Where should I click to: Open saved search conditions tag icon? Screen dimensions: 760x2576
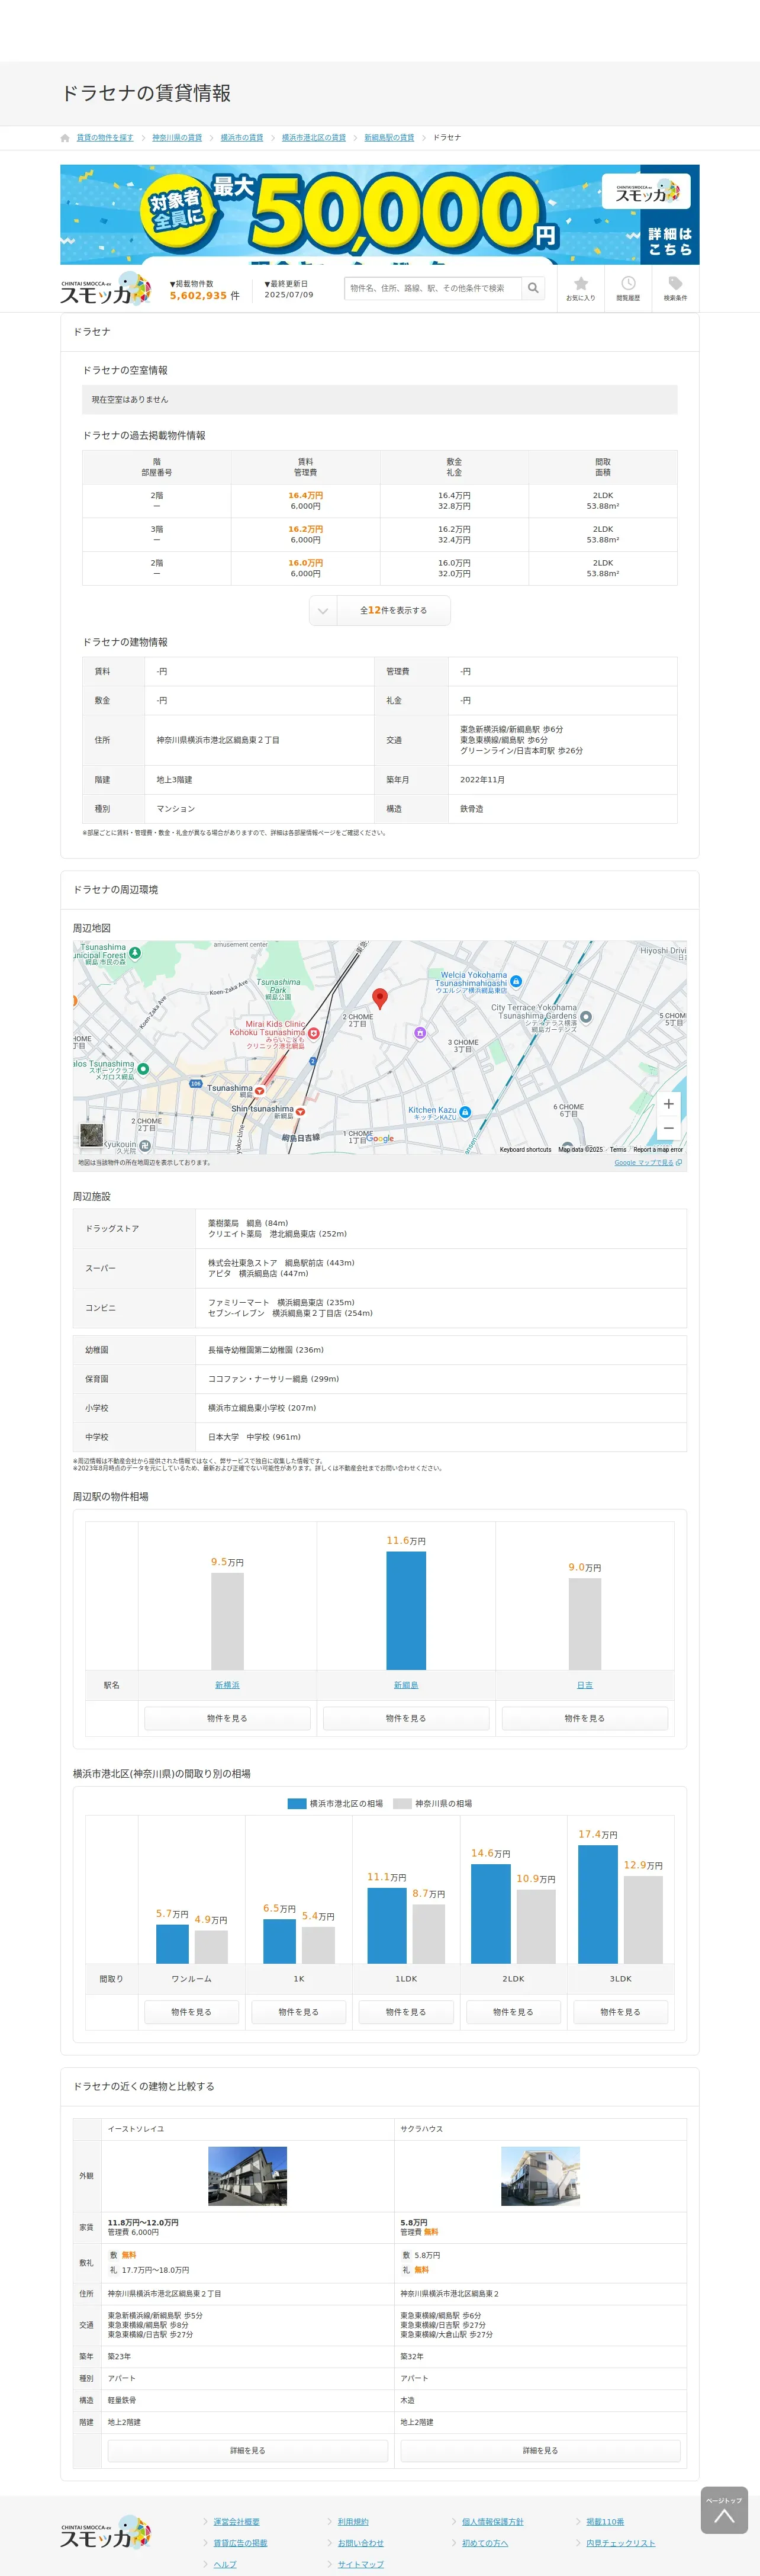click(x=675, y=288)
